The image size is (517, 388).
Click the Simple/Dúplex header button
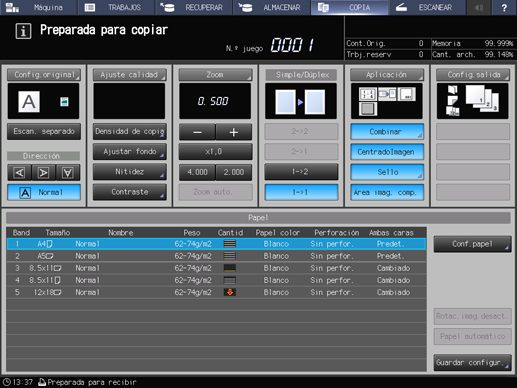point(301,75)
